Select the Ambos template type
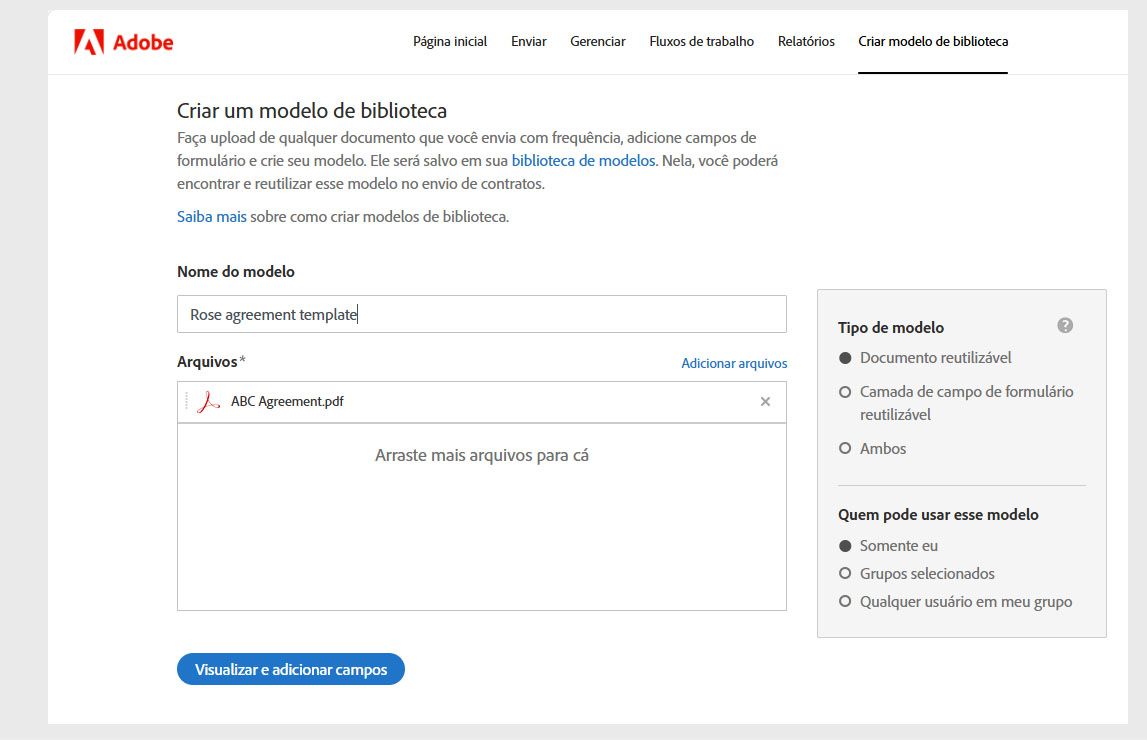This screenshot has width=1147, height=740. click(x=845, y=448)
